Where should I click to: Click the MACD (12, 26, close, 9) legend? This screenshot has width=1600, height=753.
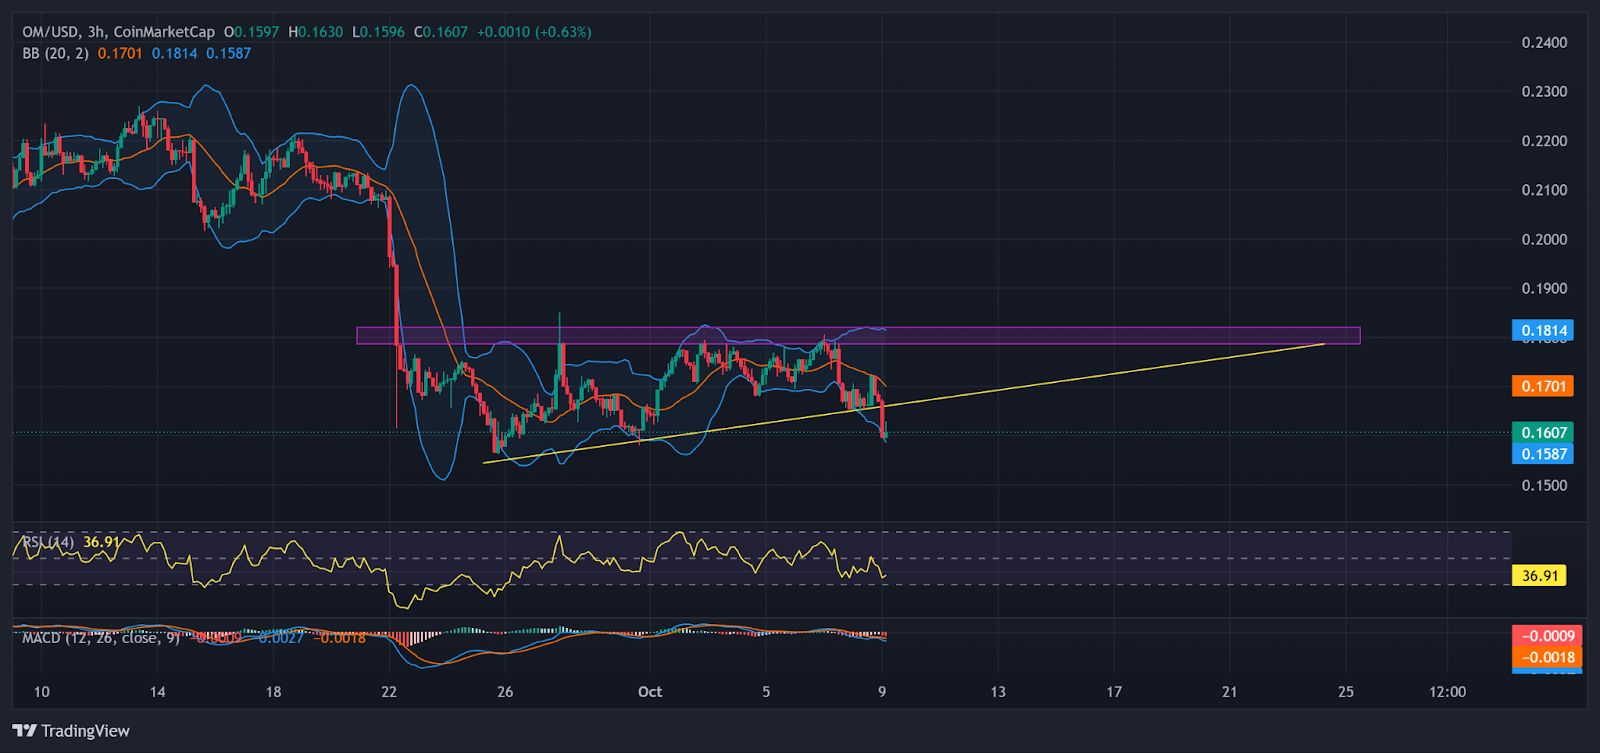(x=100, y=637)
